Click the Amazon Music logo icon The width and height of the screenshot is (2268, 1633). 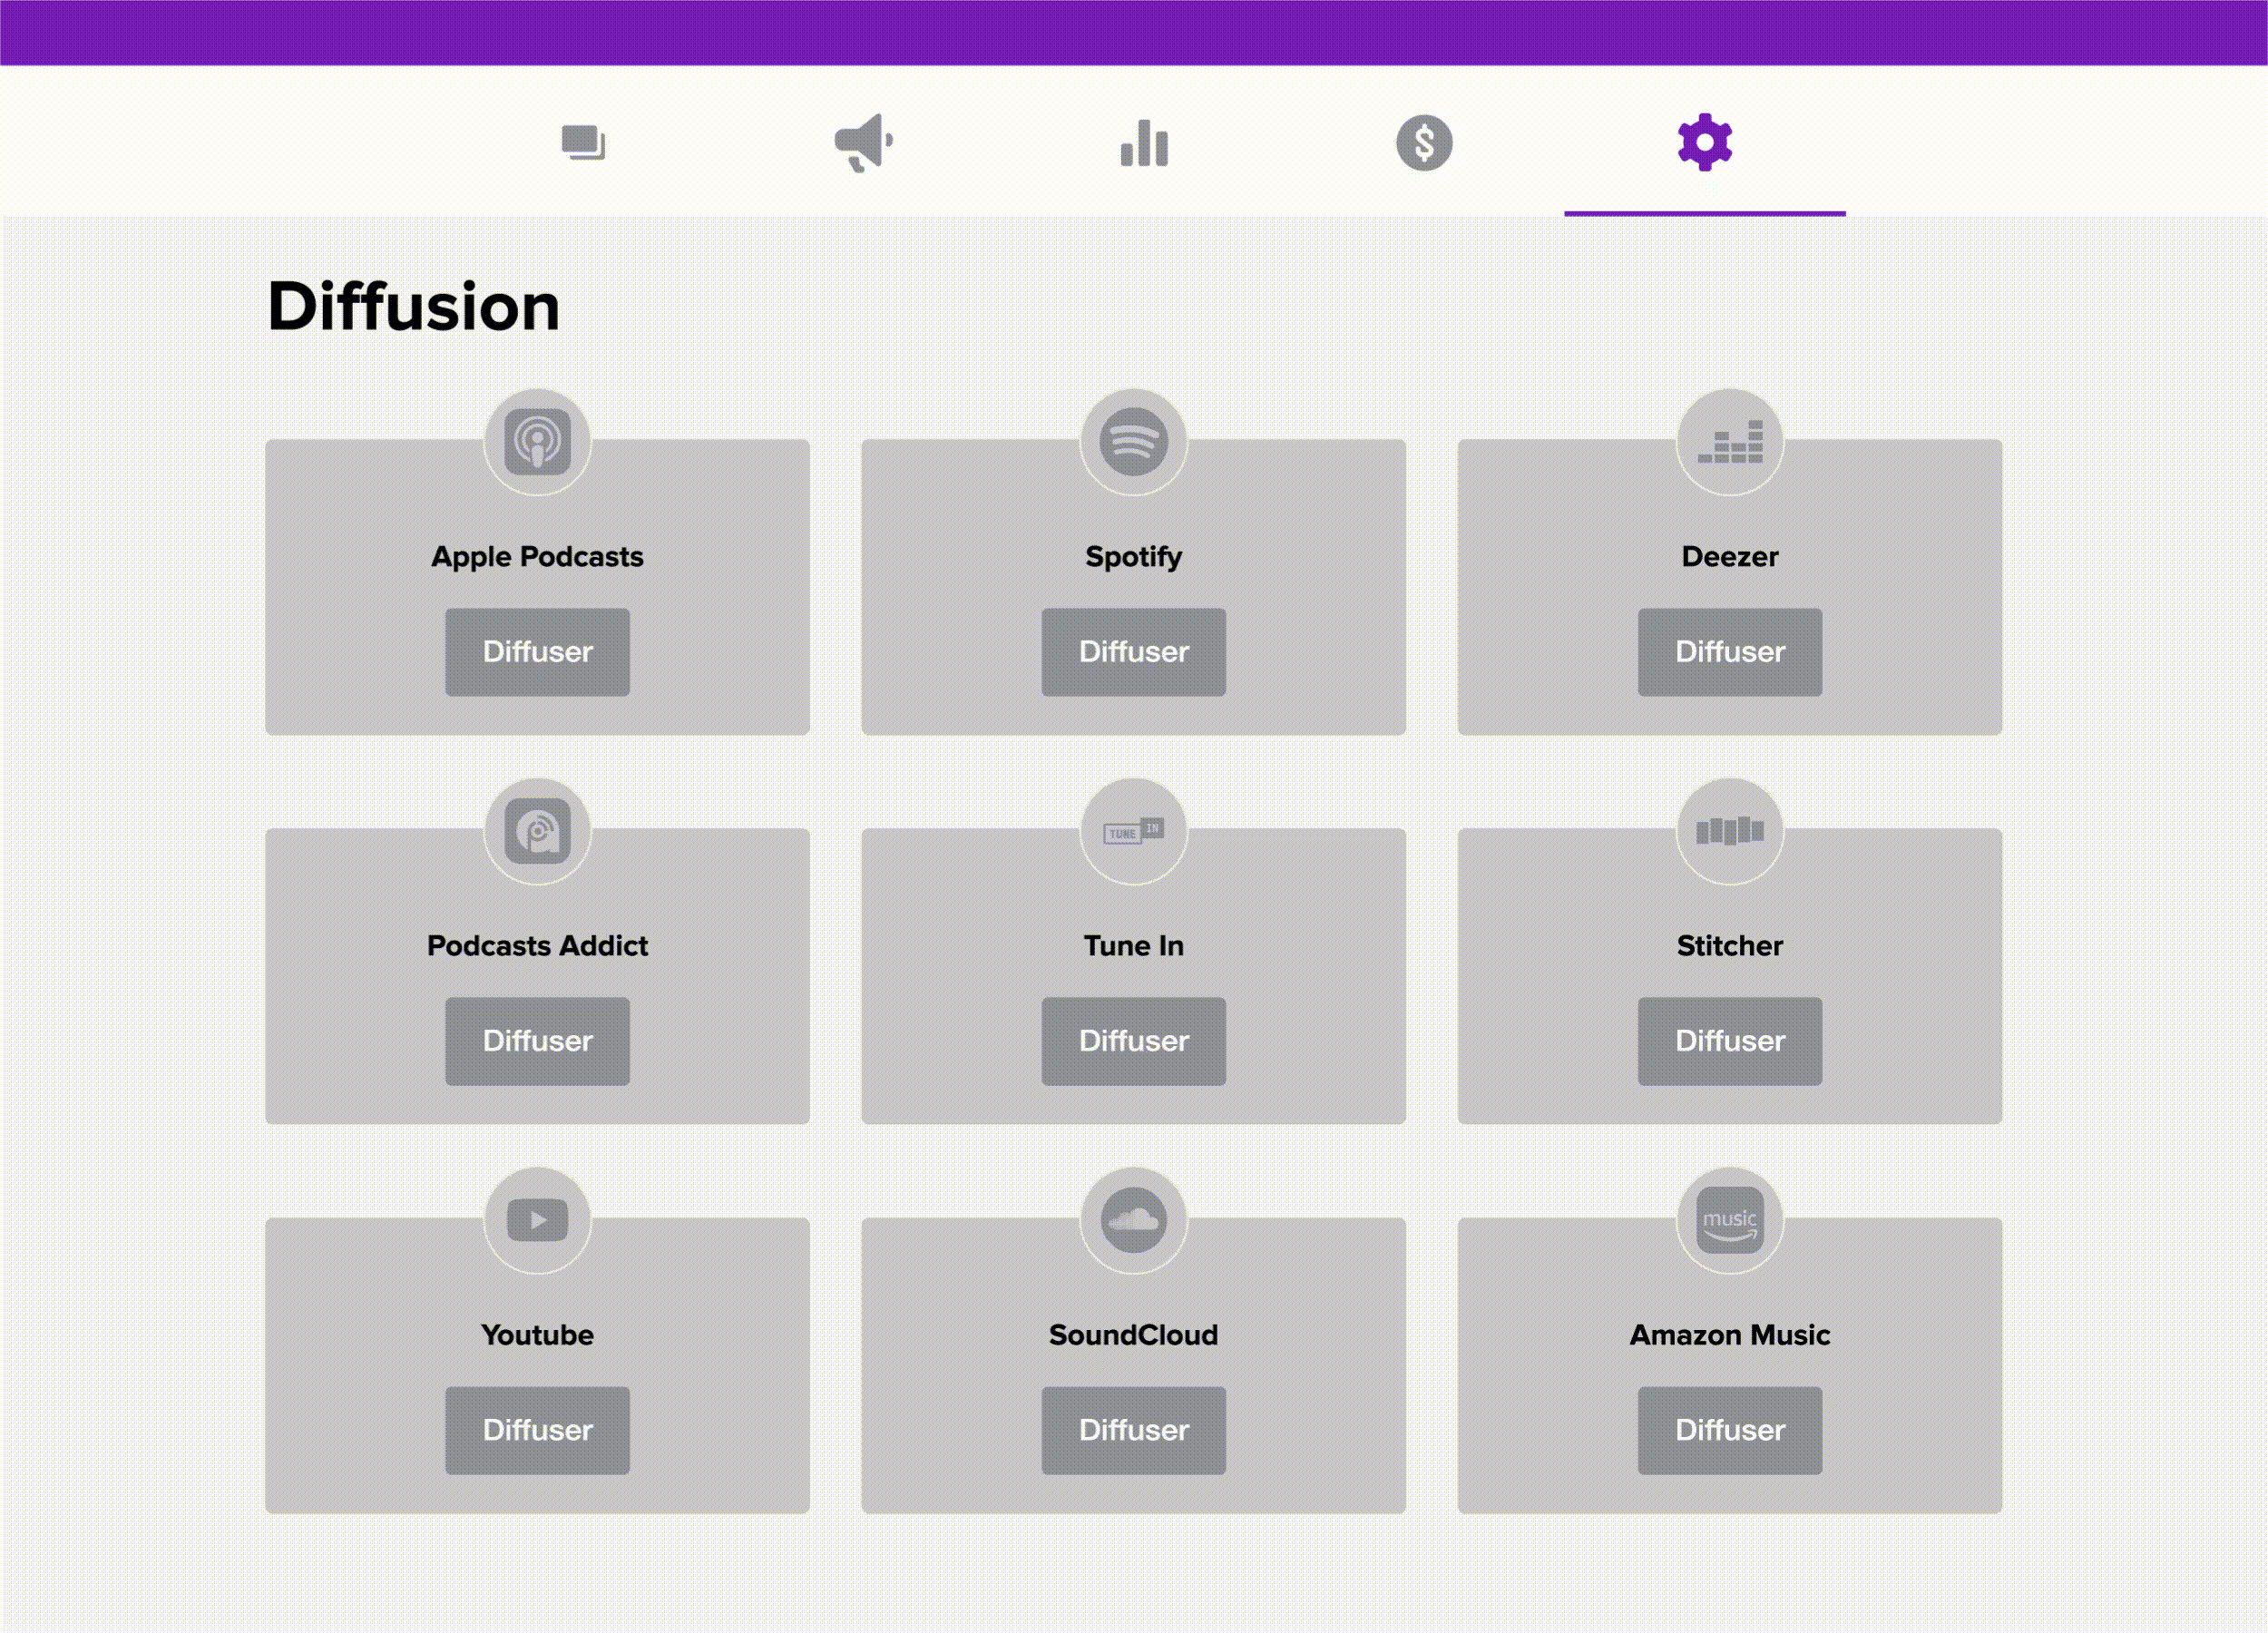point(1730,1220)
